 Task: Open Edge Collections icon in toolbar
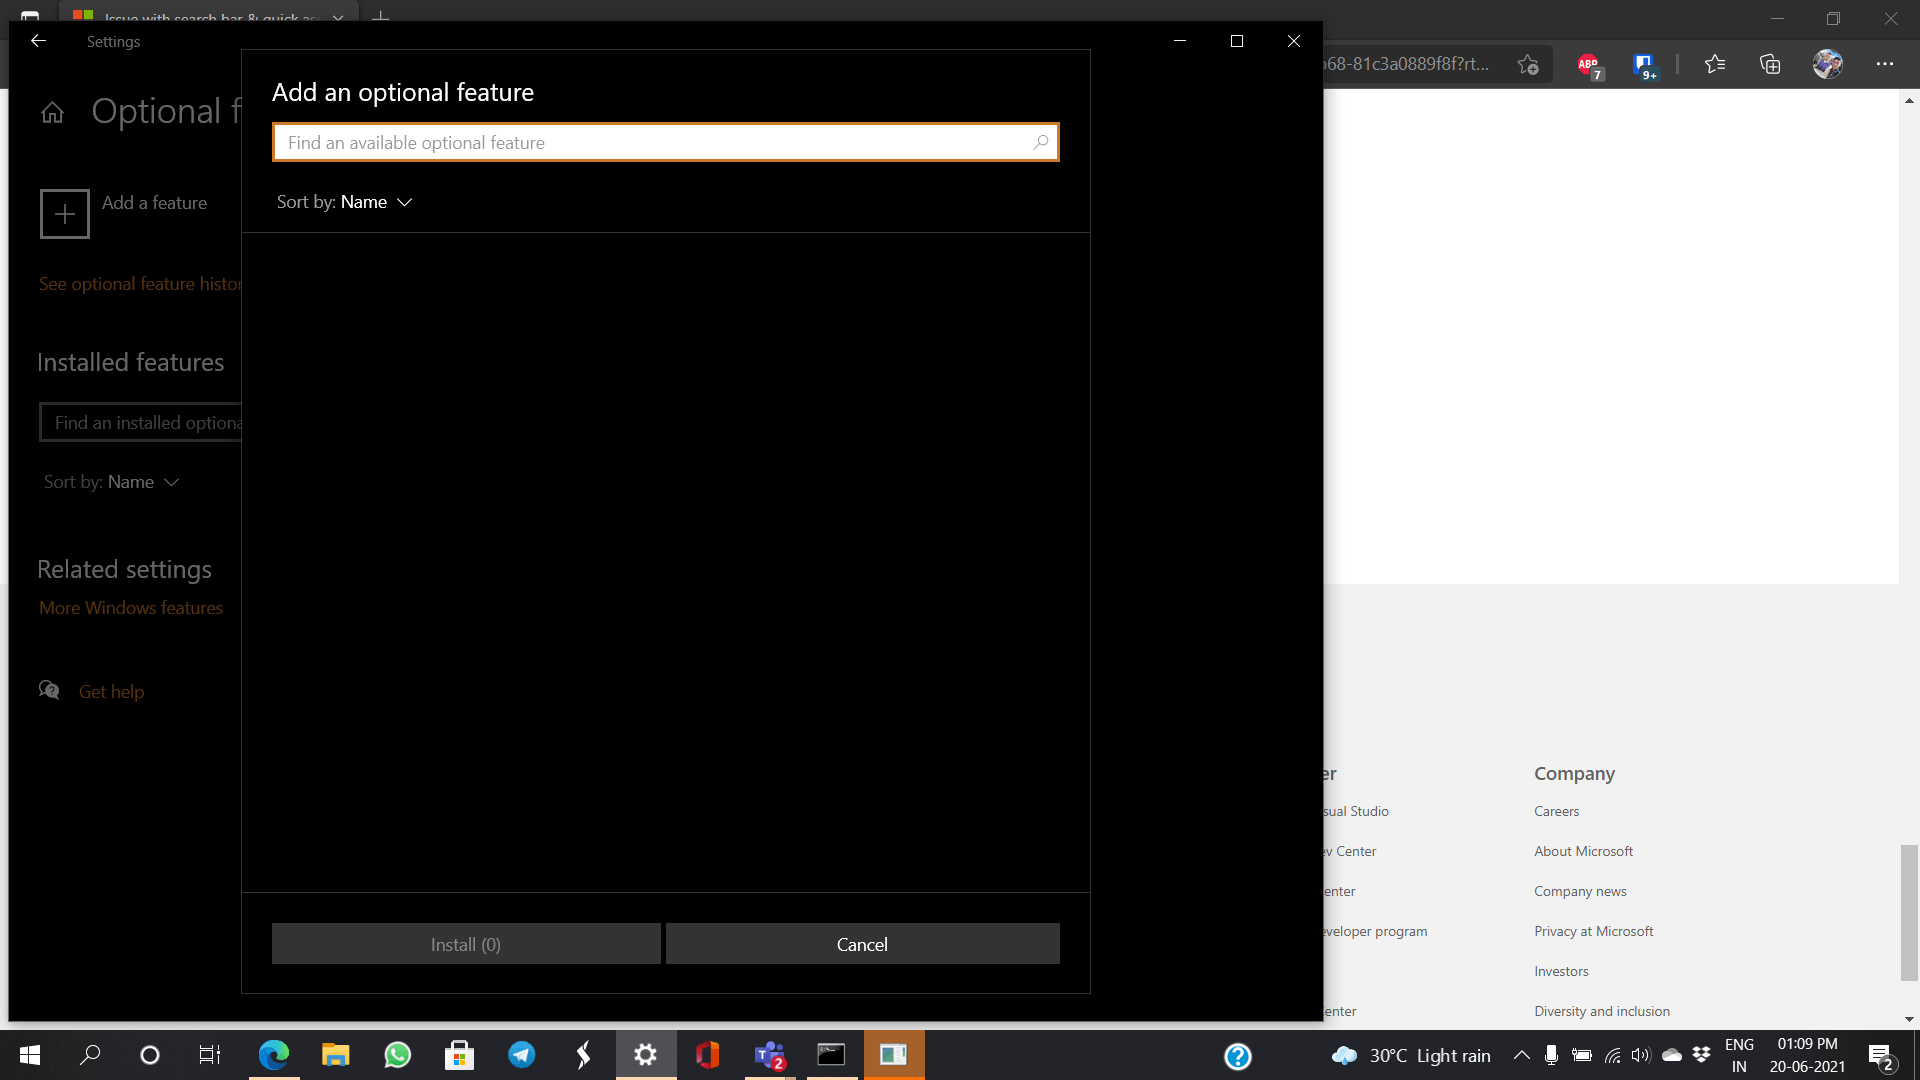coord(1770,64)
